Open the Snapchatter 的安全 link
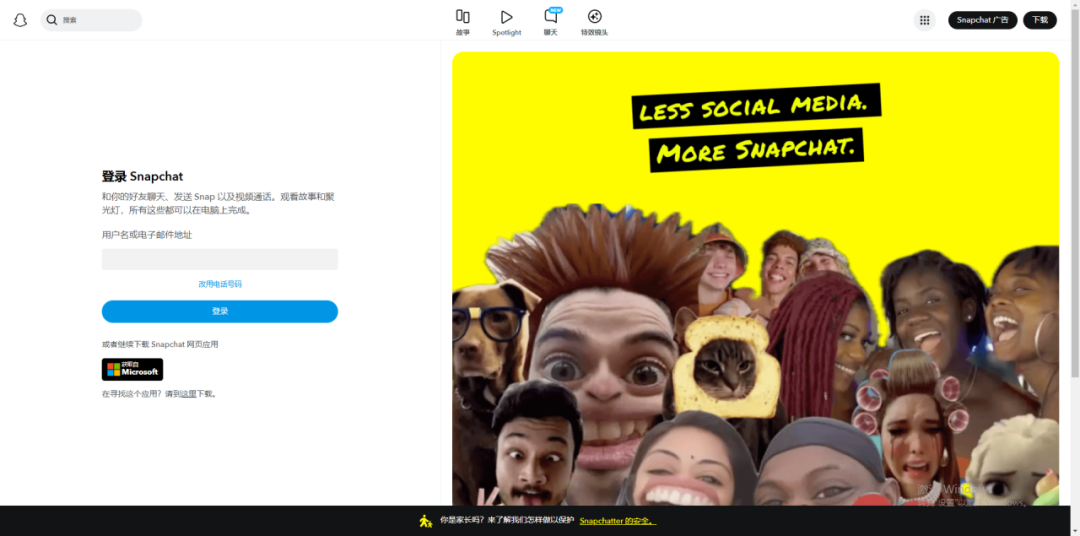 (617, 521)
